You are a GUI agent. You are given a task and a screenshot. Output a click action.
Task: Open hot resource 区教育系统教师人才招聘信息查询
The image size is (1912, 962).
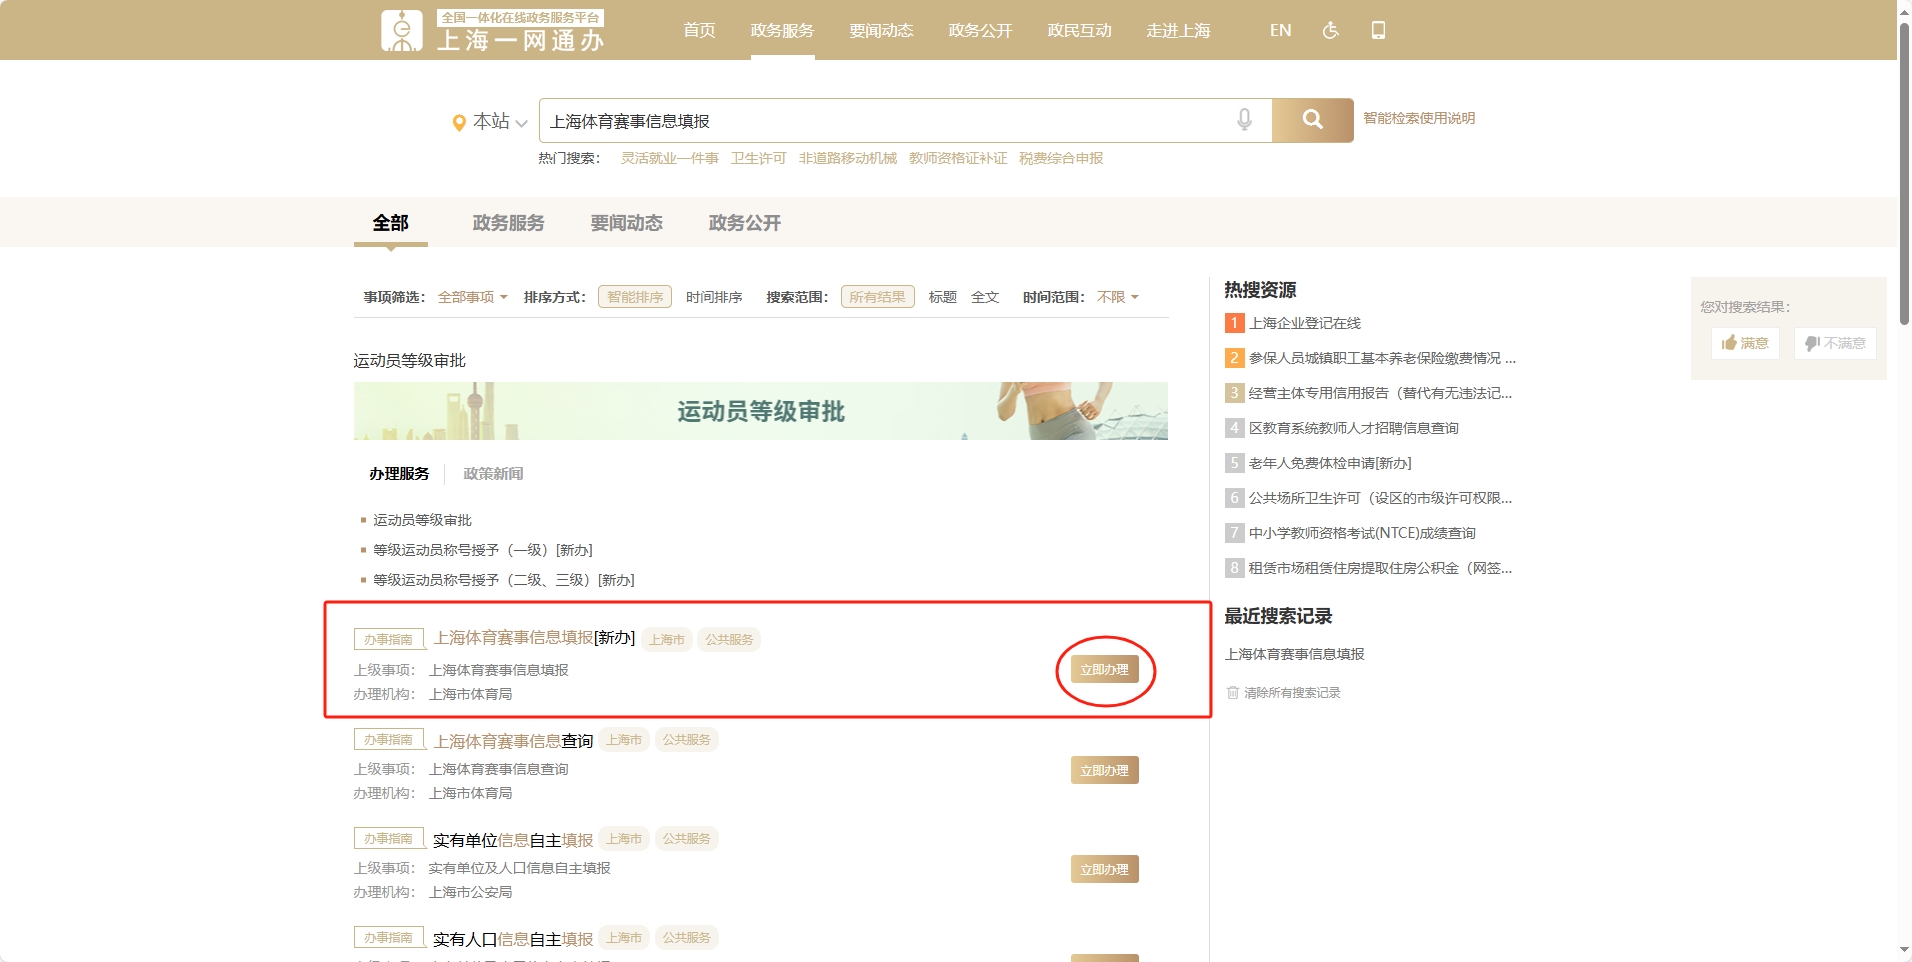pyautogui.click(x=1354, y=428)
